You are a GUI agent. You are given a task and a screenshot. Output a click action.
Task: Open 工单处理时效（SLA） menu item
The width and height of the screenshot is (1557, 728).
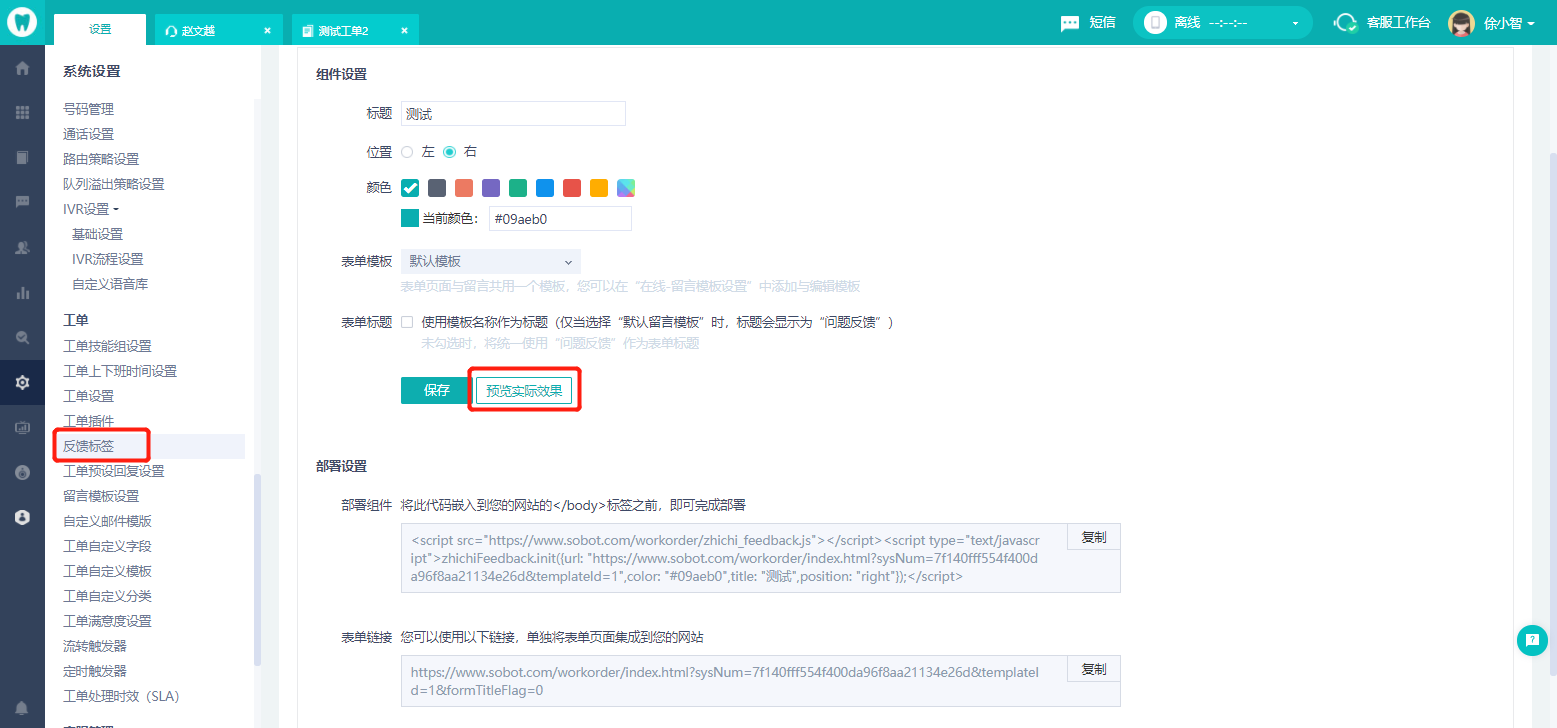[121, 696]
